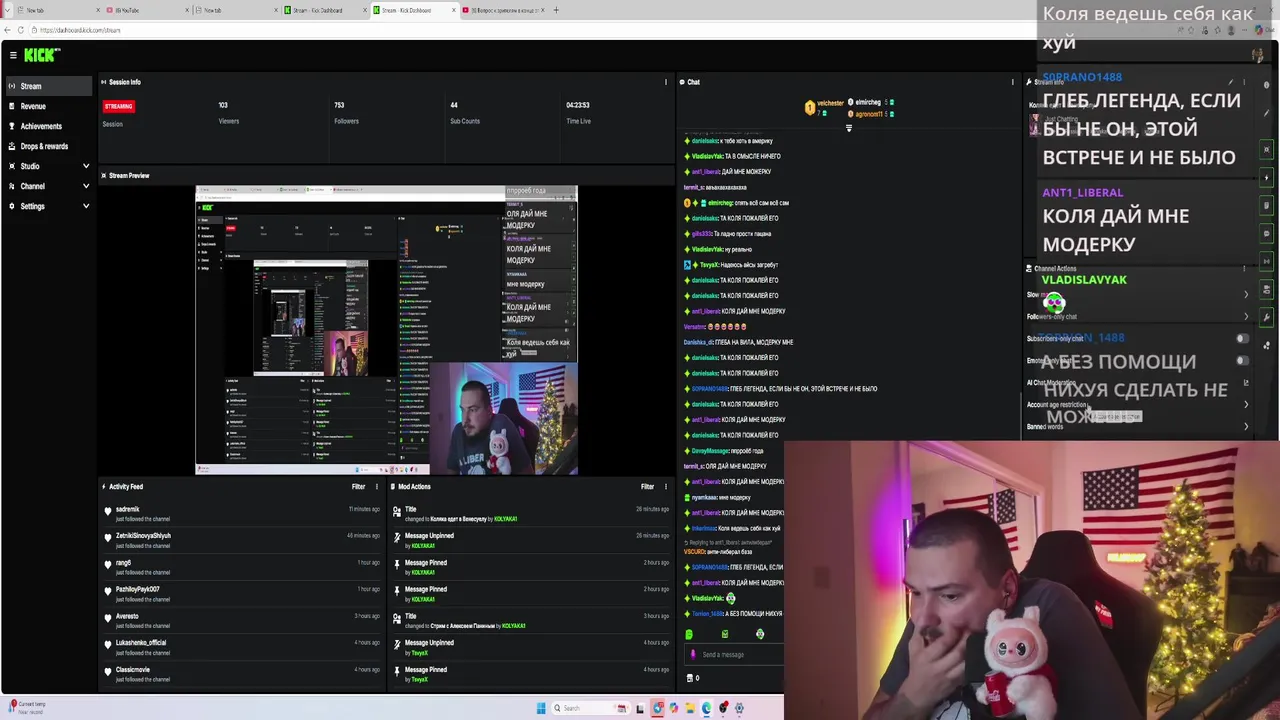Click the wrench icon in right toolbar
1280x720 pixels.
[x=1266, y=318]
